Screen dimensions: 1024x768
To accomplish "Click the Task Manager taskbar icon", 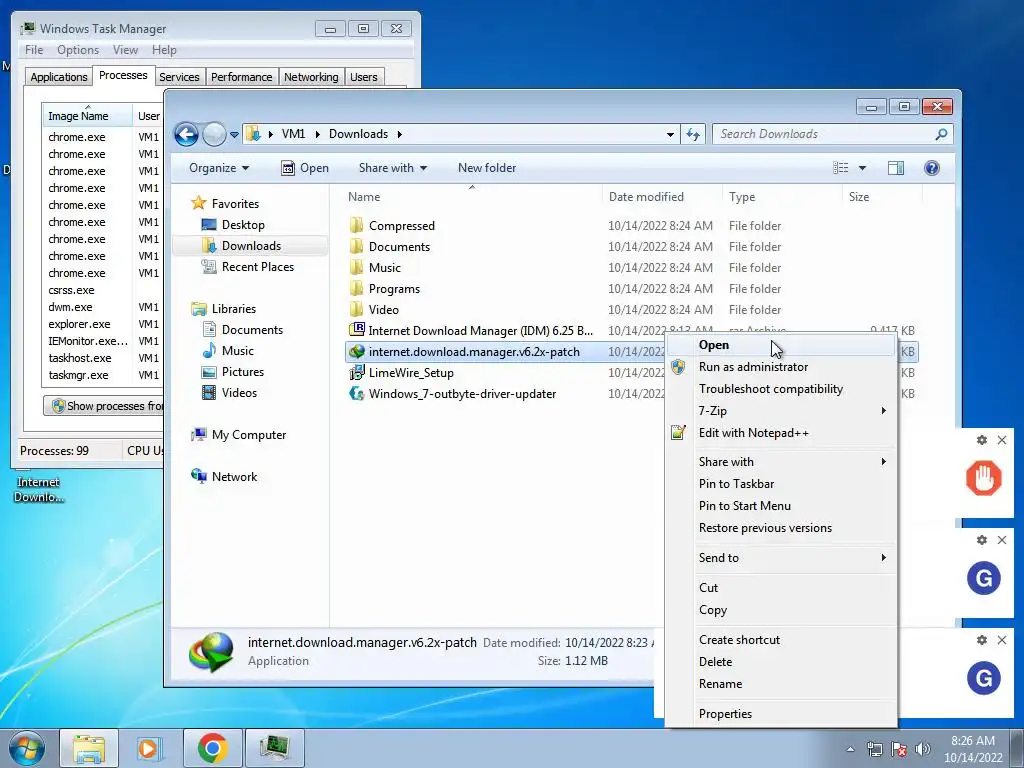I will point(275,748).
